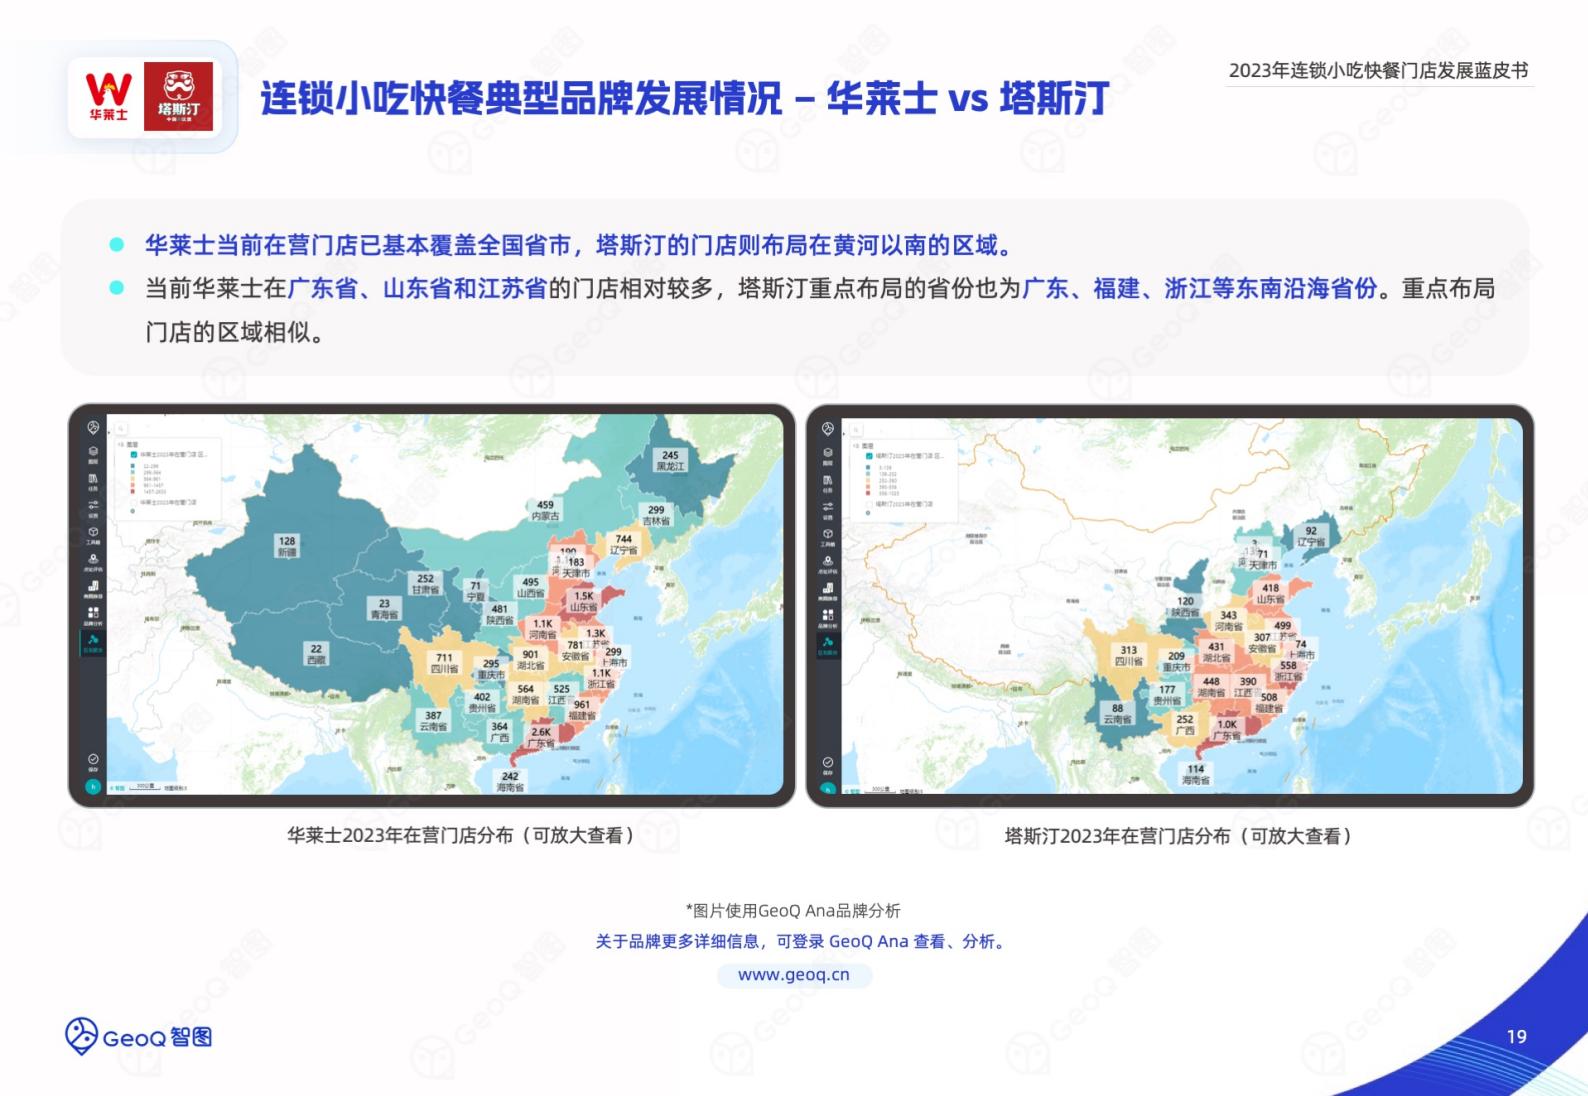Click the GeoQ 智图 footer logo
The width and height of the screenshot is (1588, 1096).
pyautogui.click(x=139, y=1037)
